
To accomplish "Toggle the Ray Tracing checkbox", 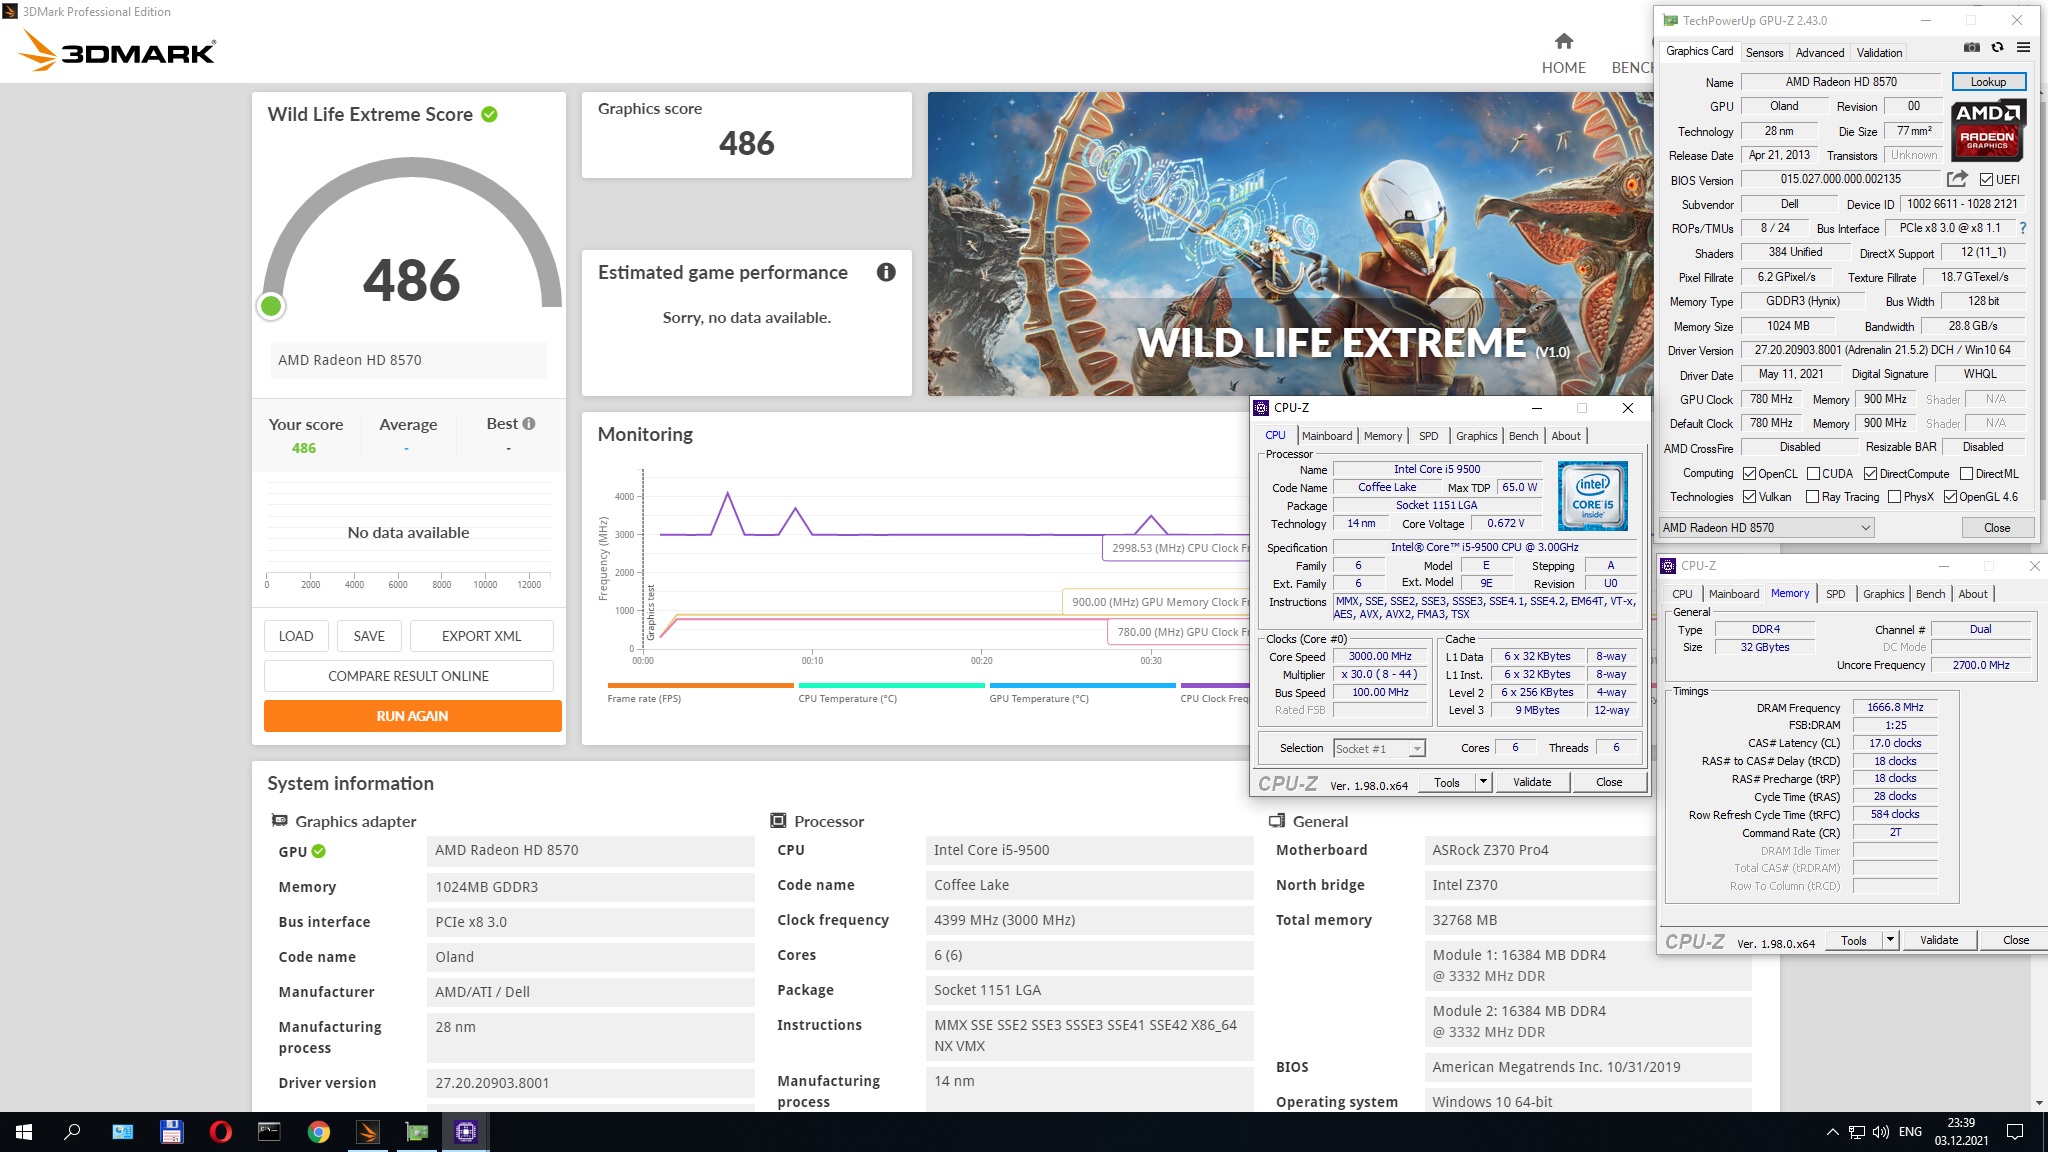I will point(1812,497).
